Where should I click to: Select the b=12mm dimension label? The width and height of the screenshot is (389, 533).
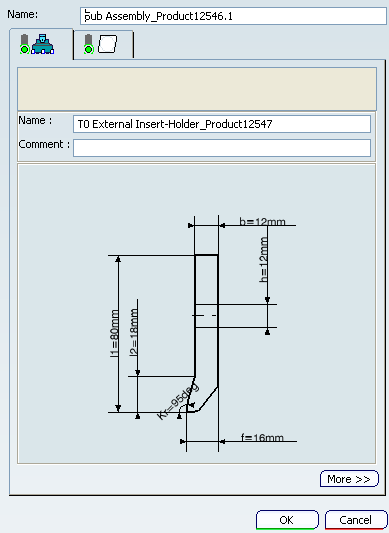(x=262, y=222)
